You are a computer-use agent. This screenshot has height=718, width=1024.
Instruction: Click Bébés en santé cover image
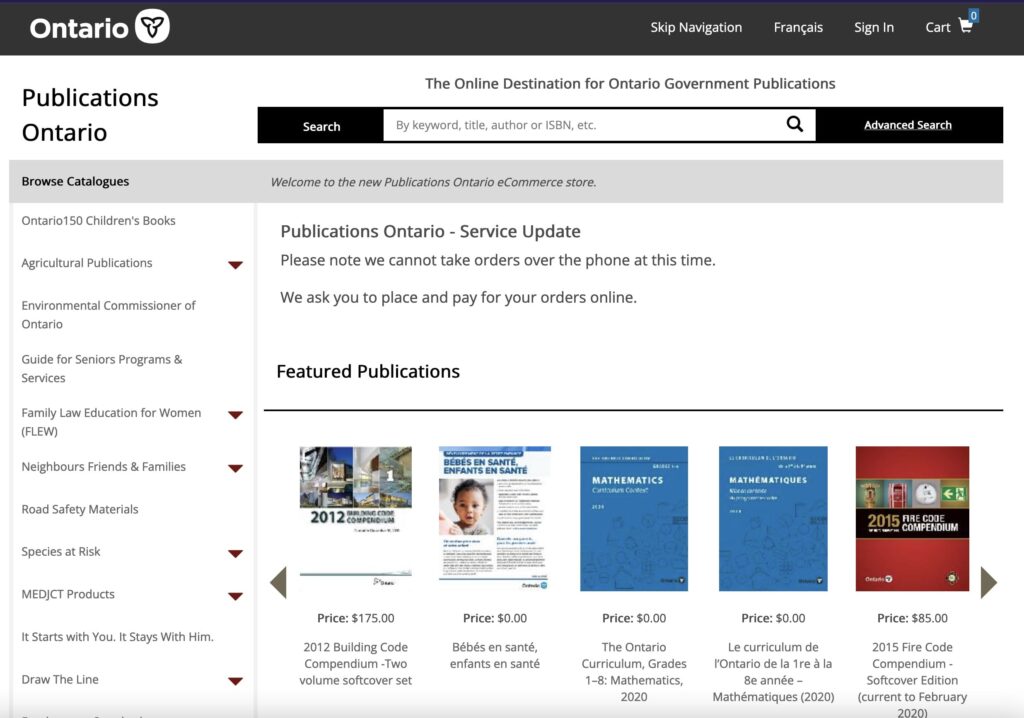(495, 518)
